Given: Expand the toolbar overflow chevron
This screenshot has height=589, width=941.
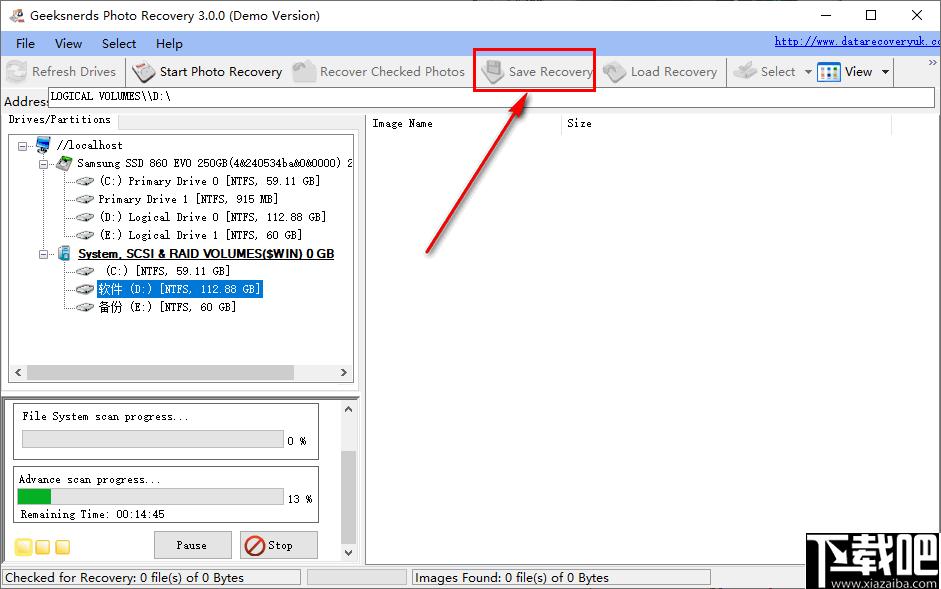Looking at the screenshot, I should [x=932, y=62].
